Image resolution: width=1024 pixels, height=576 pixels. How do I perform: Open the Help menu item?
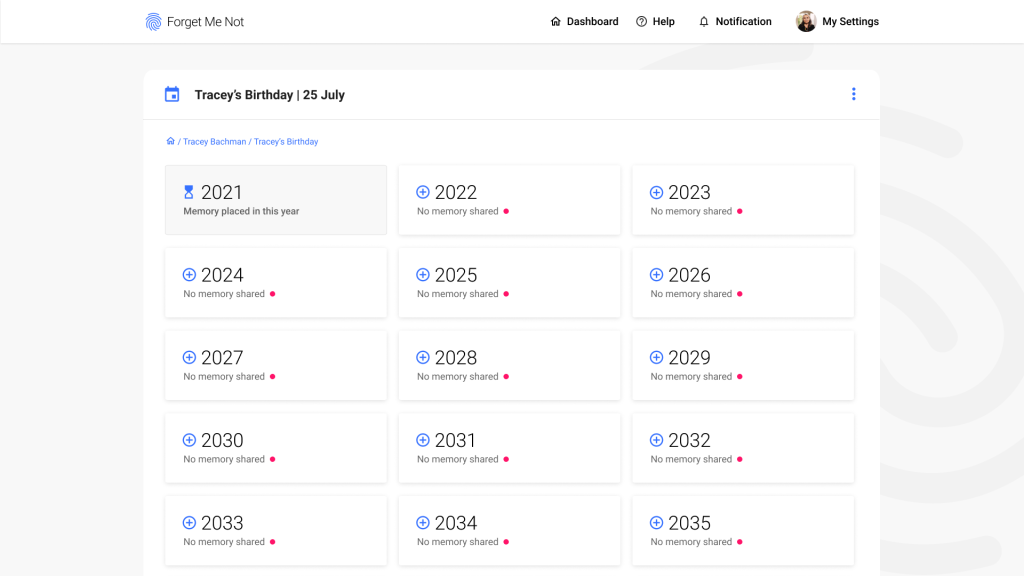point(655,22)
